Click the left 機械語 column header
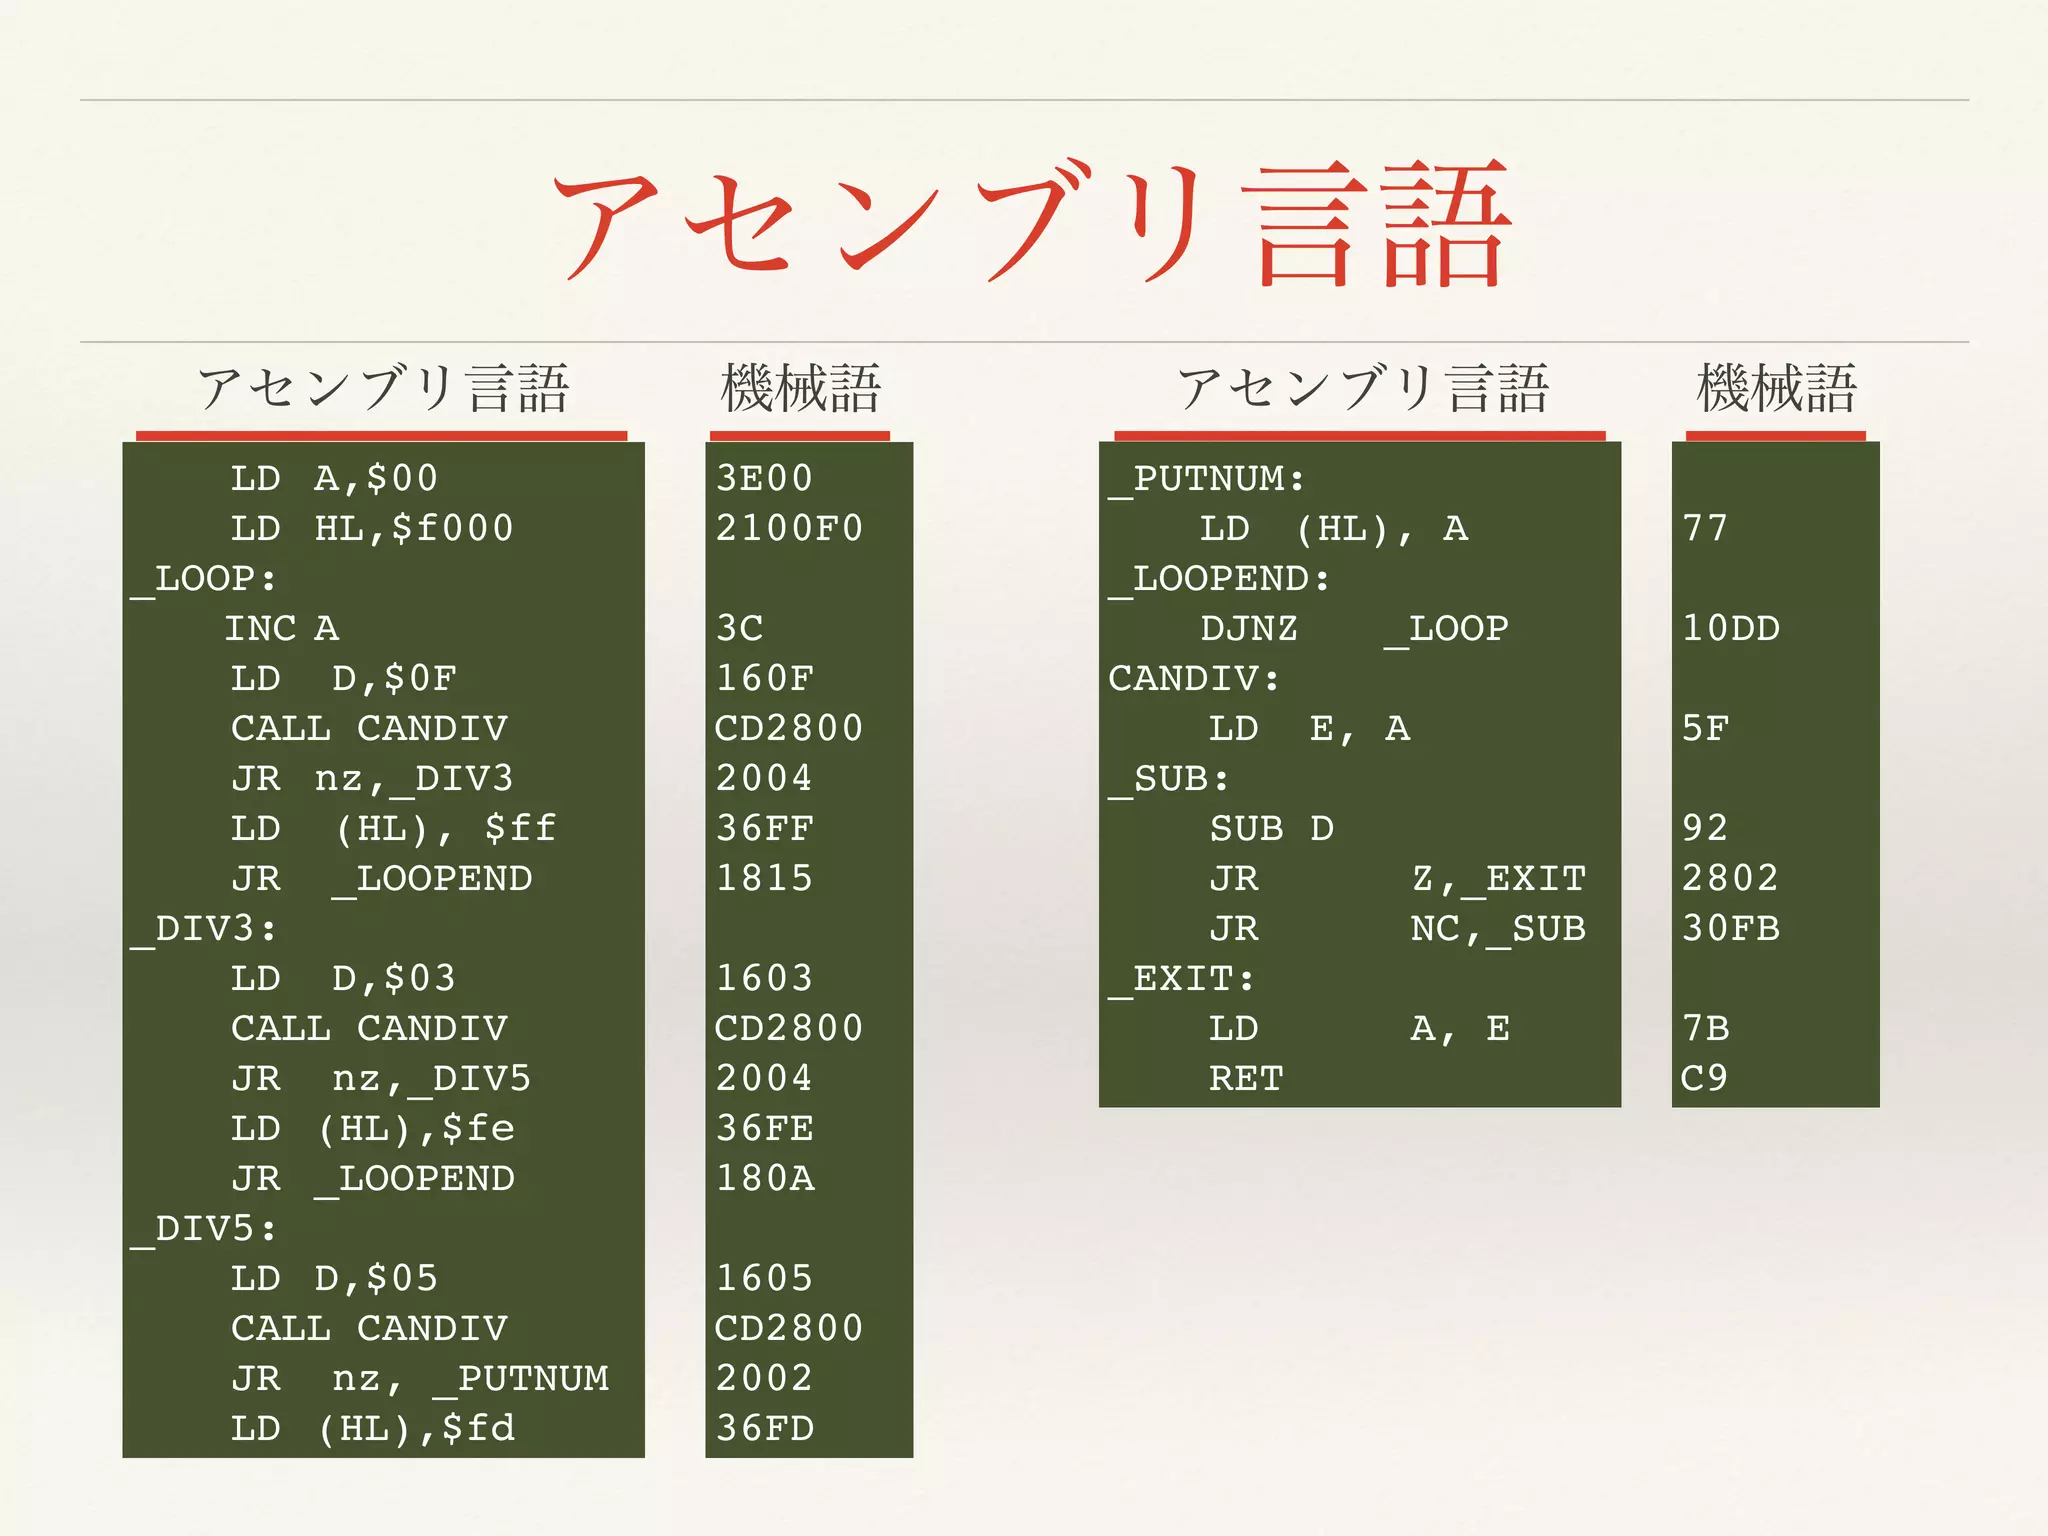The height and width of the screenshot is (1536, 2048). [x=800, y=389]
